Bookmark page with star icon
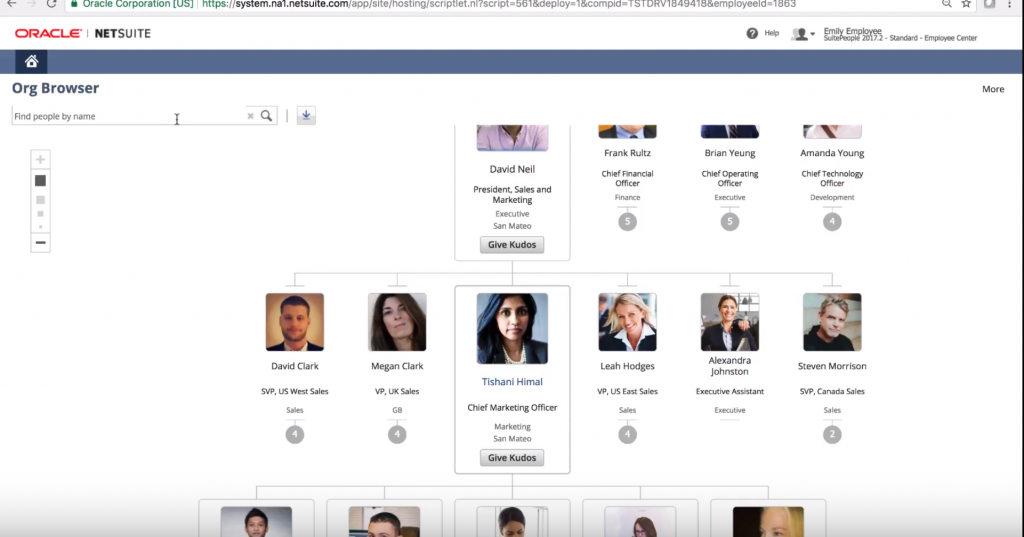 966,4
